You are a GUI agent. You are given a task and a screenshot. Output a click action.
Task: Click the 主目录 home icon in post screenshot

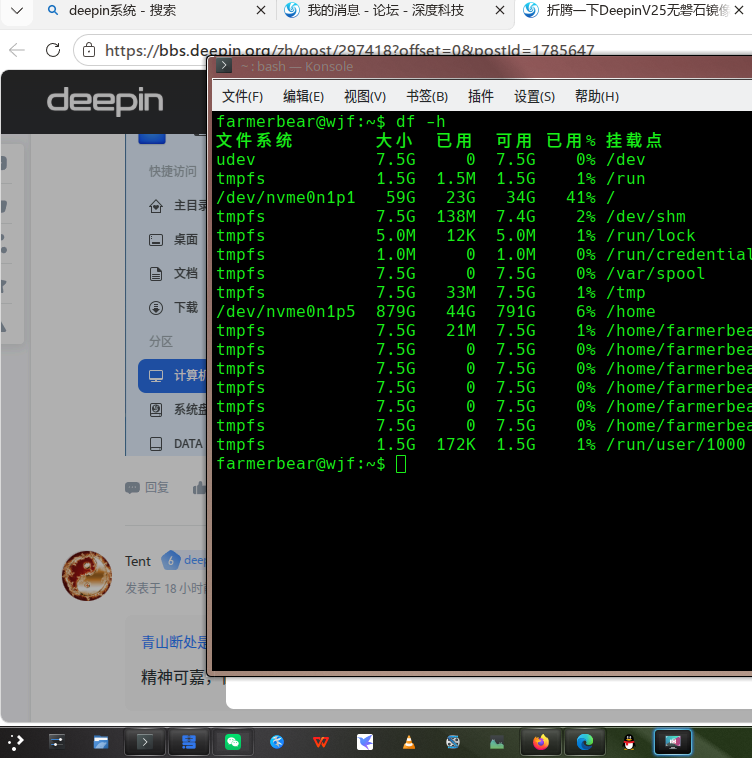coord(156,206)
